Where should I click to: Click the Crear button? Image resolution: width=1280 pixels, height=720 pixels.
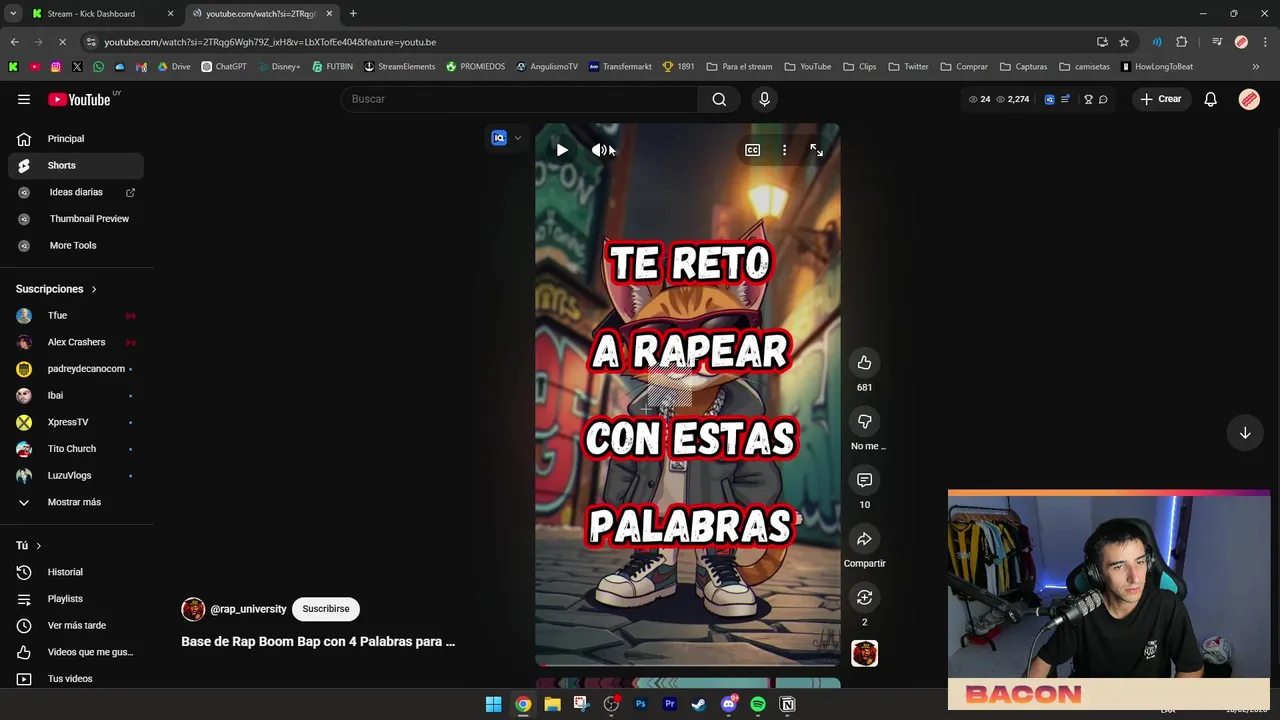point(1161,99)
